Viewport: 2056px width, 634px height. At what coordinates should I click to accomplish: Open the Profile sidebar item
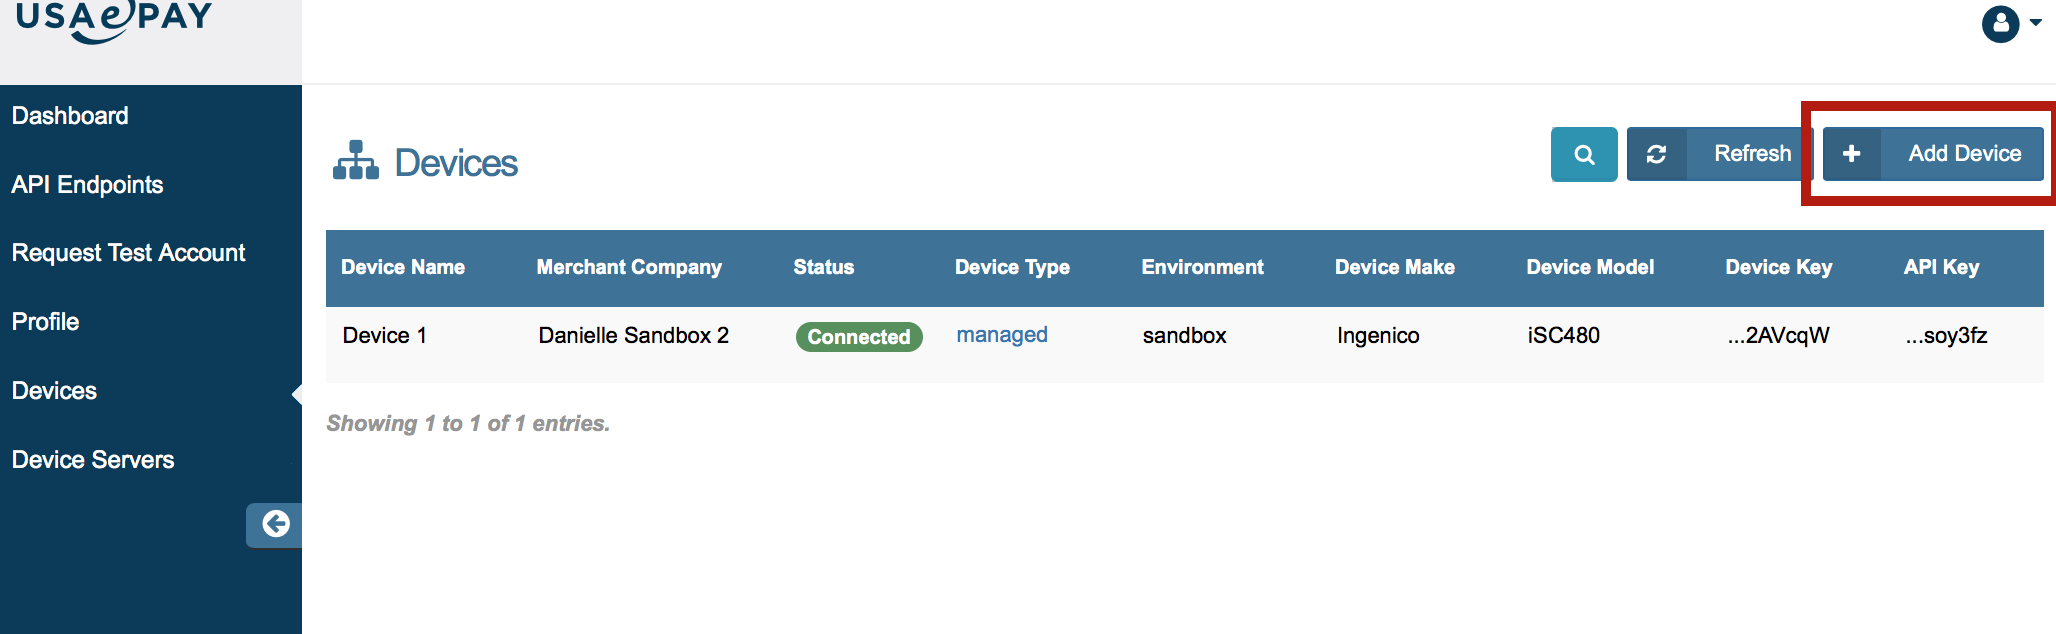(45, 322)
